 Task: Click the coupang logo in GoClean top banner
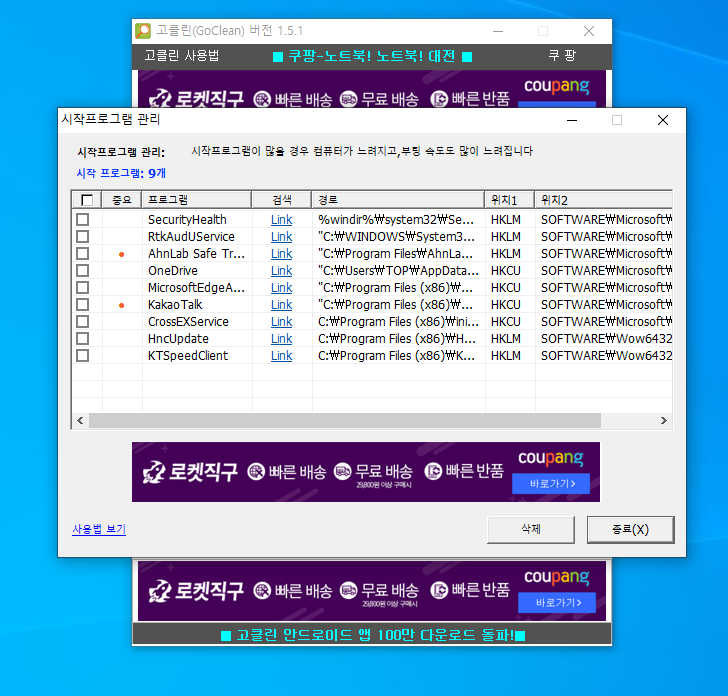[557, 86]
